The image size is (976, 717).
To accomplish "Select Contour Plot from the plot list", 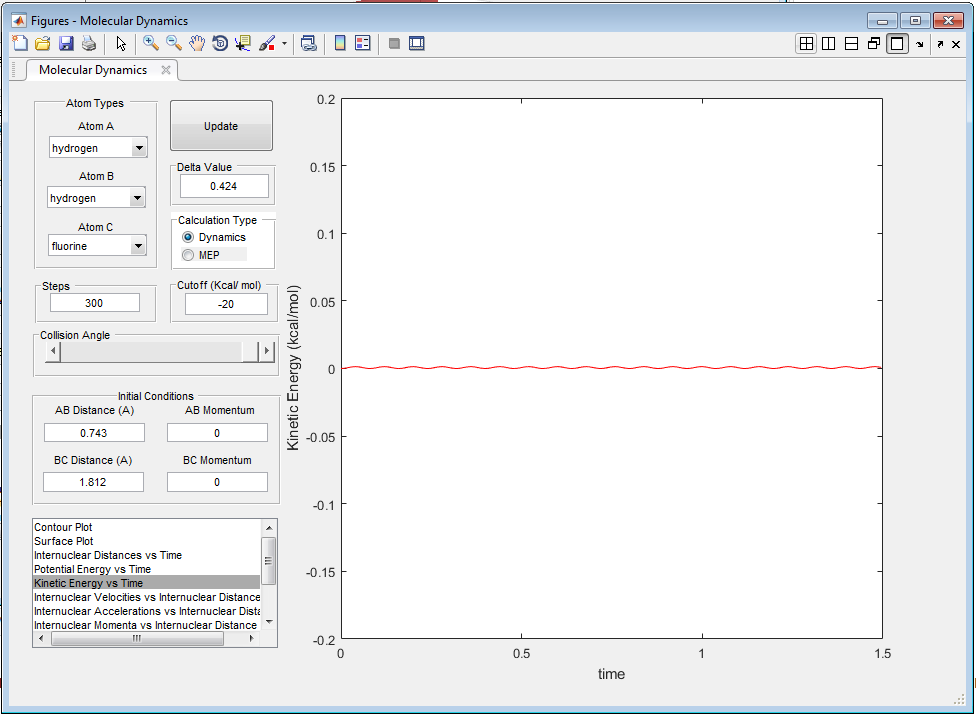I will tap(64, 527).
